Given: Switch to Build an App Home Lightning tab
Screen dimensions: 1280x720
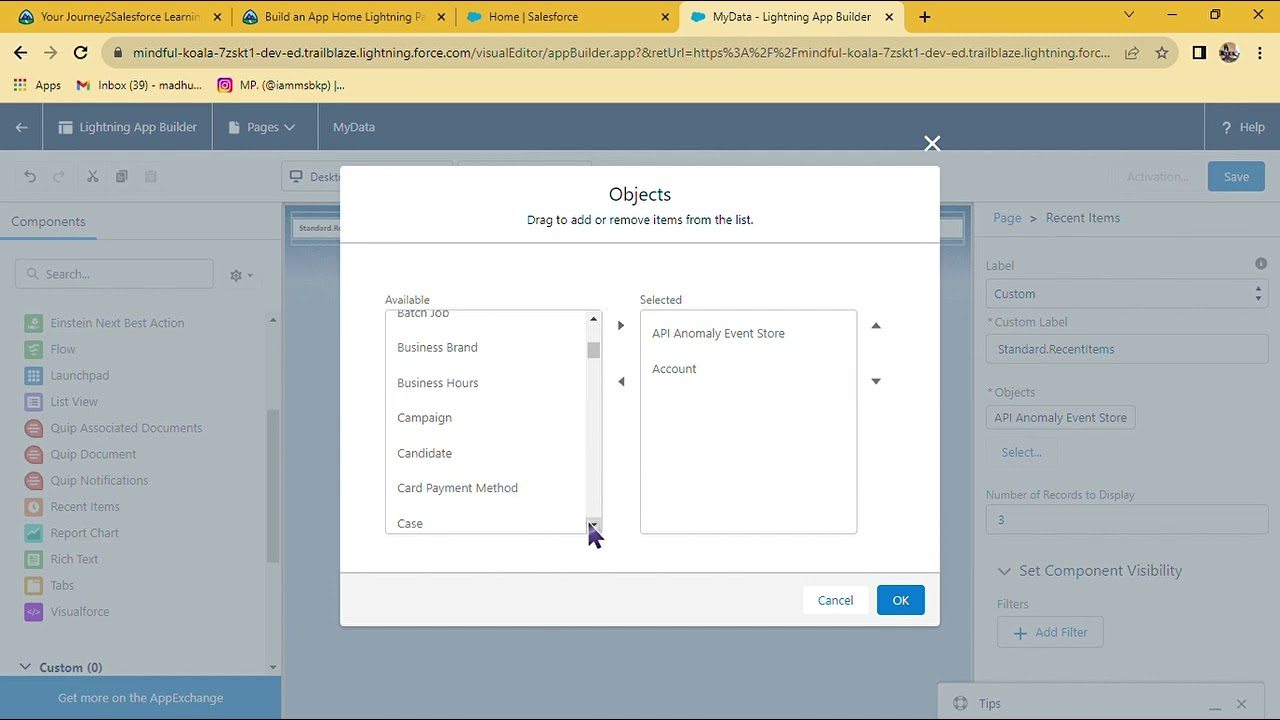Looking at the screenshot, I should click(343, 17).
